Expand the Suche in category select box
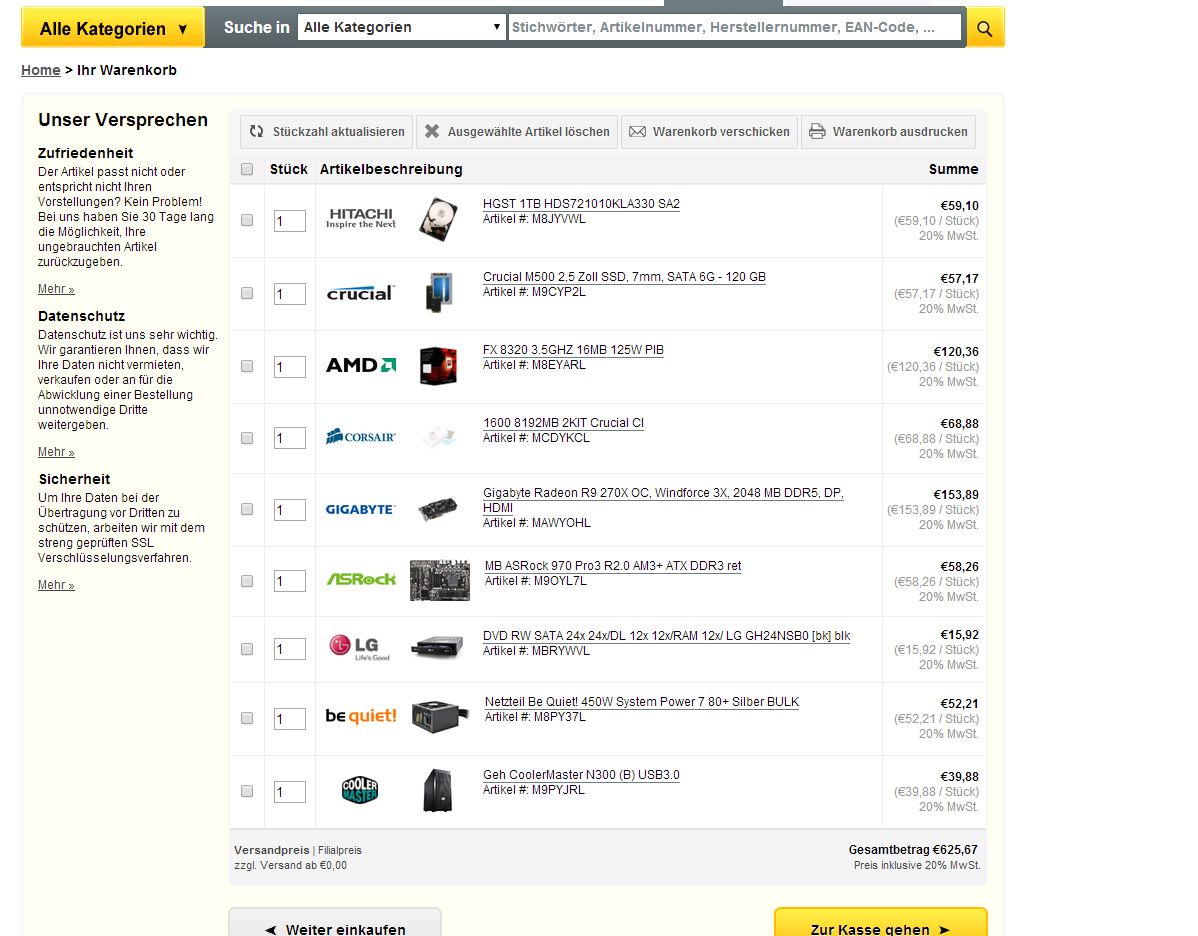Screen dimensions: 1198x936 coord(401,28)
